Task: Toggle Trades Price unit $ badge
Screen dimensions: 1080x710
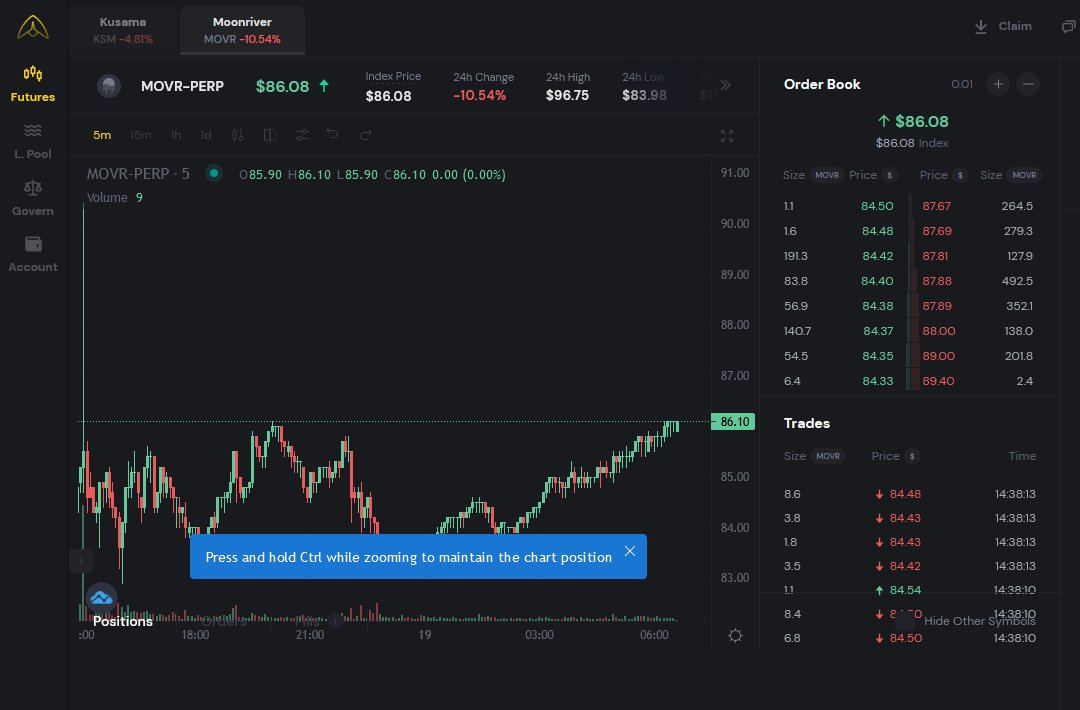Action: [x=912, y=456]
